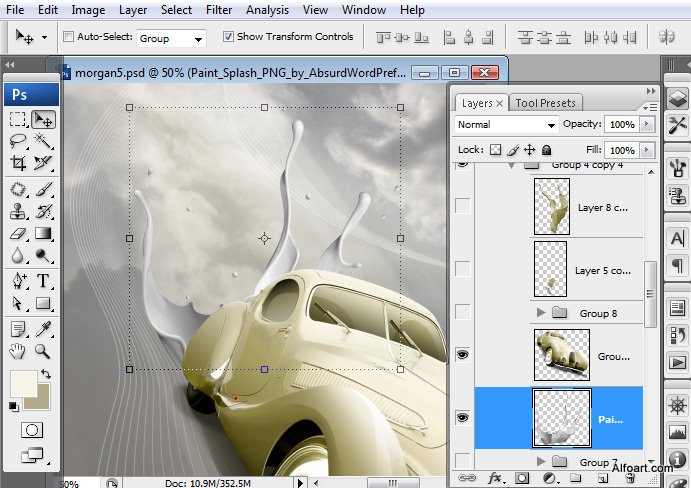Choose the Crop tool

18,163
